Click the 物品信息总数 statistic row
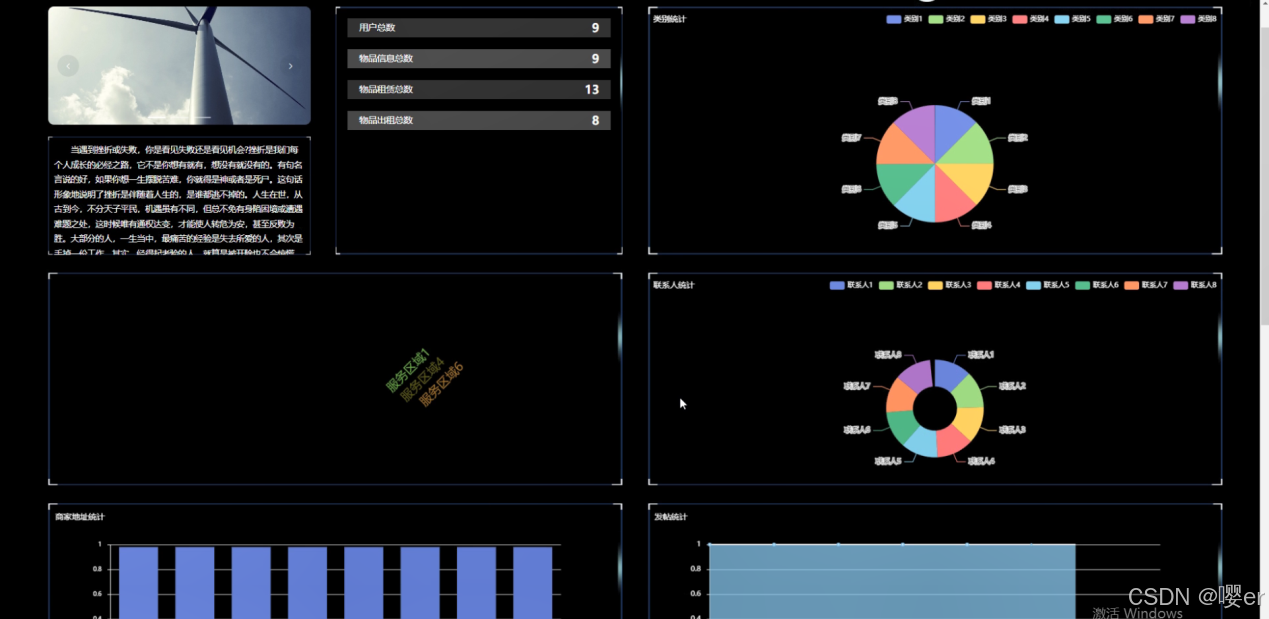Screen dimensions: 1269x619 tap(479, 59)
